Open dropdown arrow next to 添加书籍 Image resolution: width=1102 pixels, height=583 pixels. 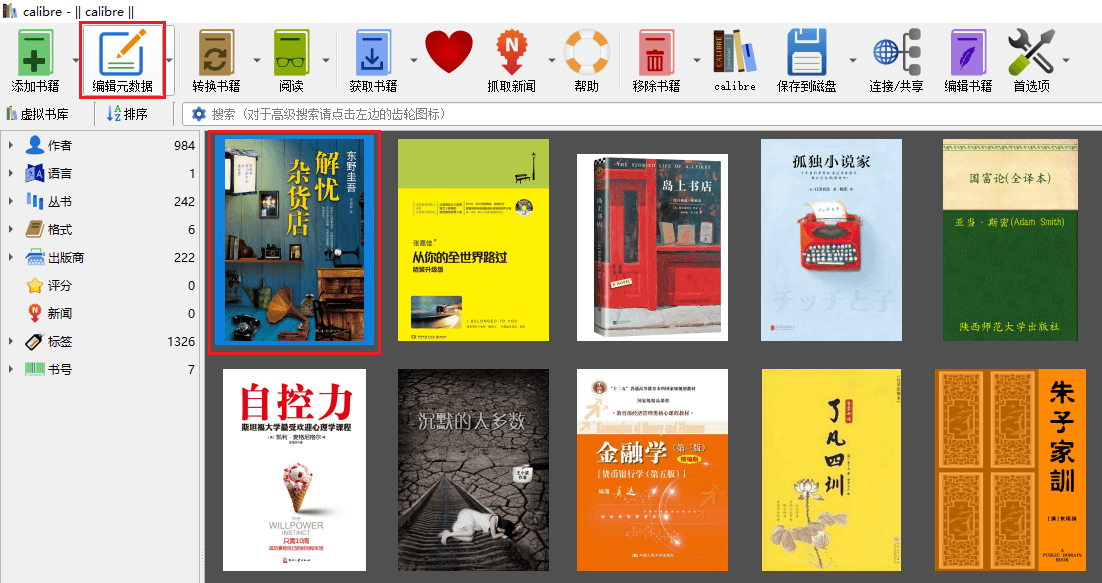click(75, 60)
